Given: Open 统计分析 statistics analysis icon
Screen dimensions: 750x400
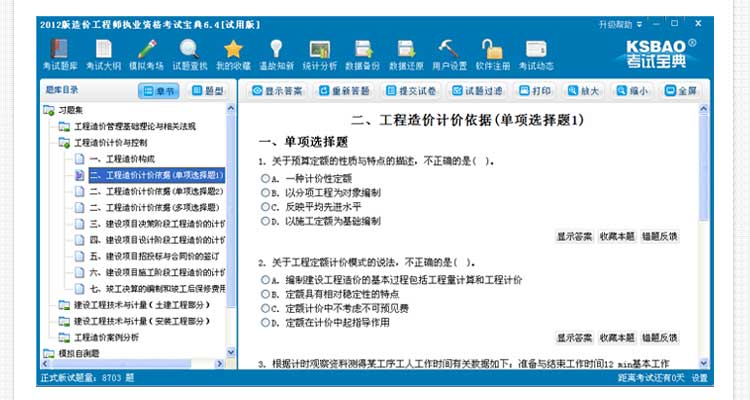Looking at the screenshot, I should pos(319,54).
